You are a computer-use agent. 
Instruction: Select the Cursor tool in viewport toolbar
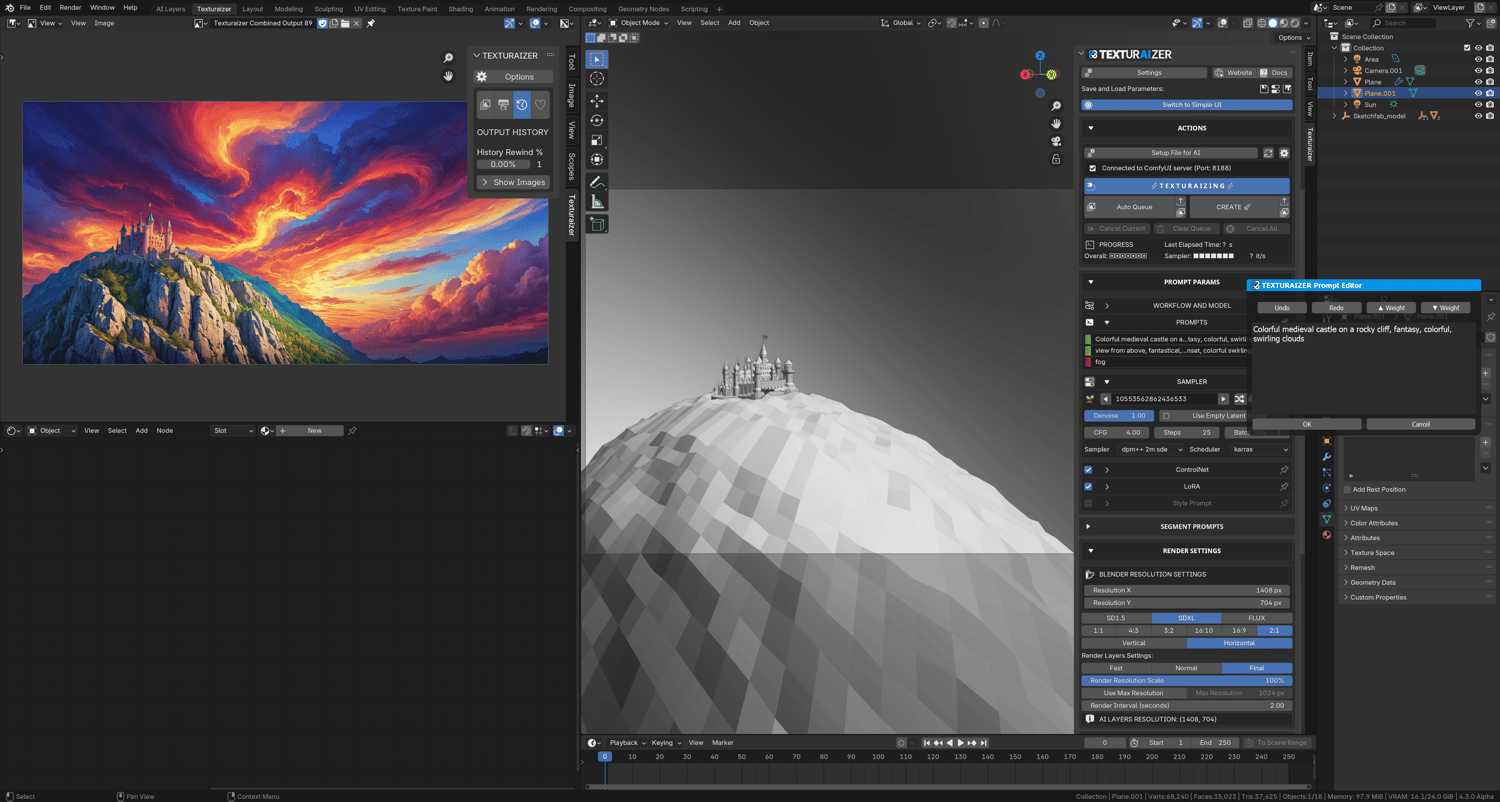coord(597,79)
